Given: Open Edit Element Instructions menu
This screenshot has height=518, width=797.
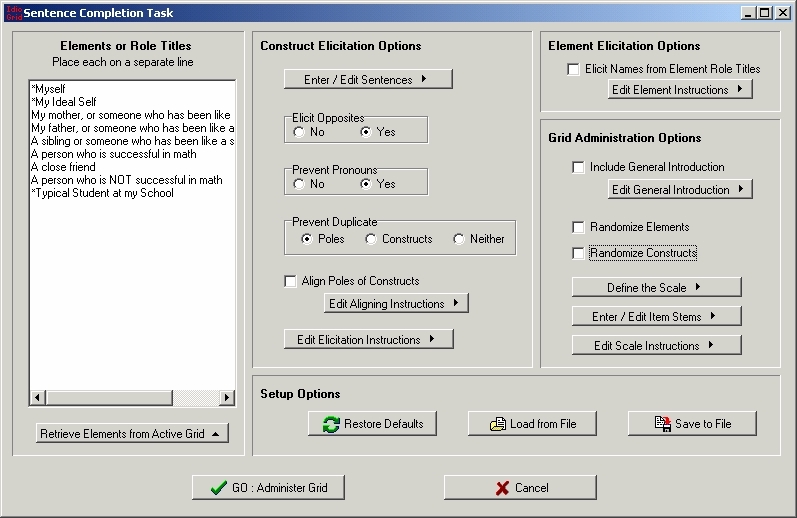Looking at the screenshot, I should tap(680, 90).
